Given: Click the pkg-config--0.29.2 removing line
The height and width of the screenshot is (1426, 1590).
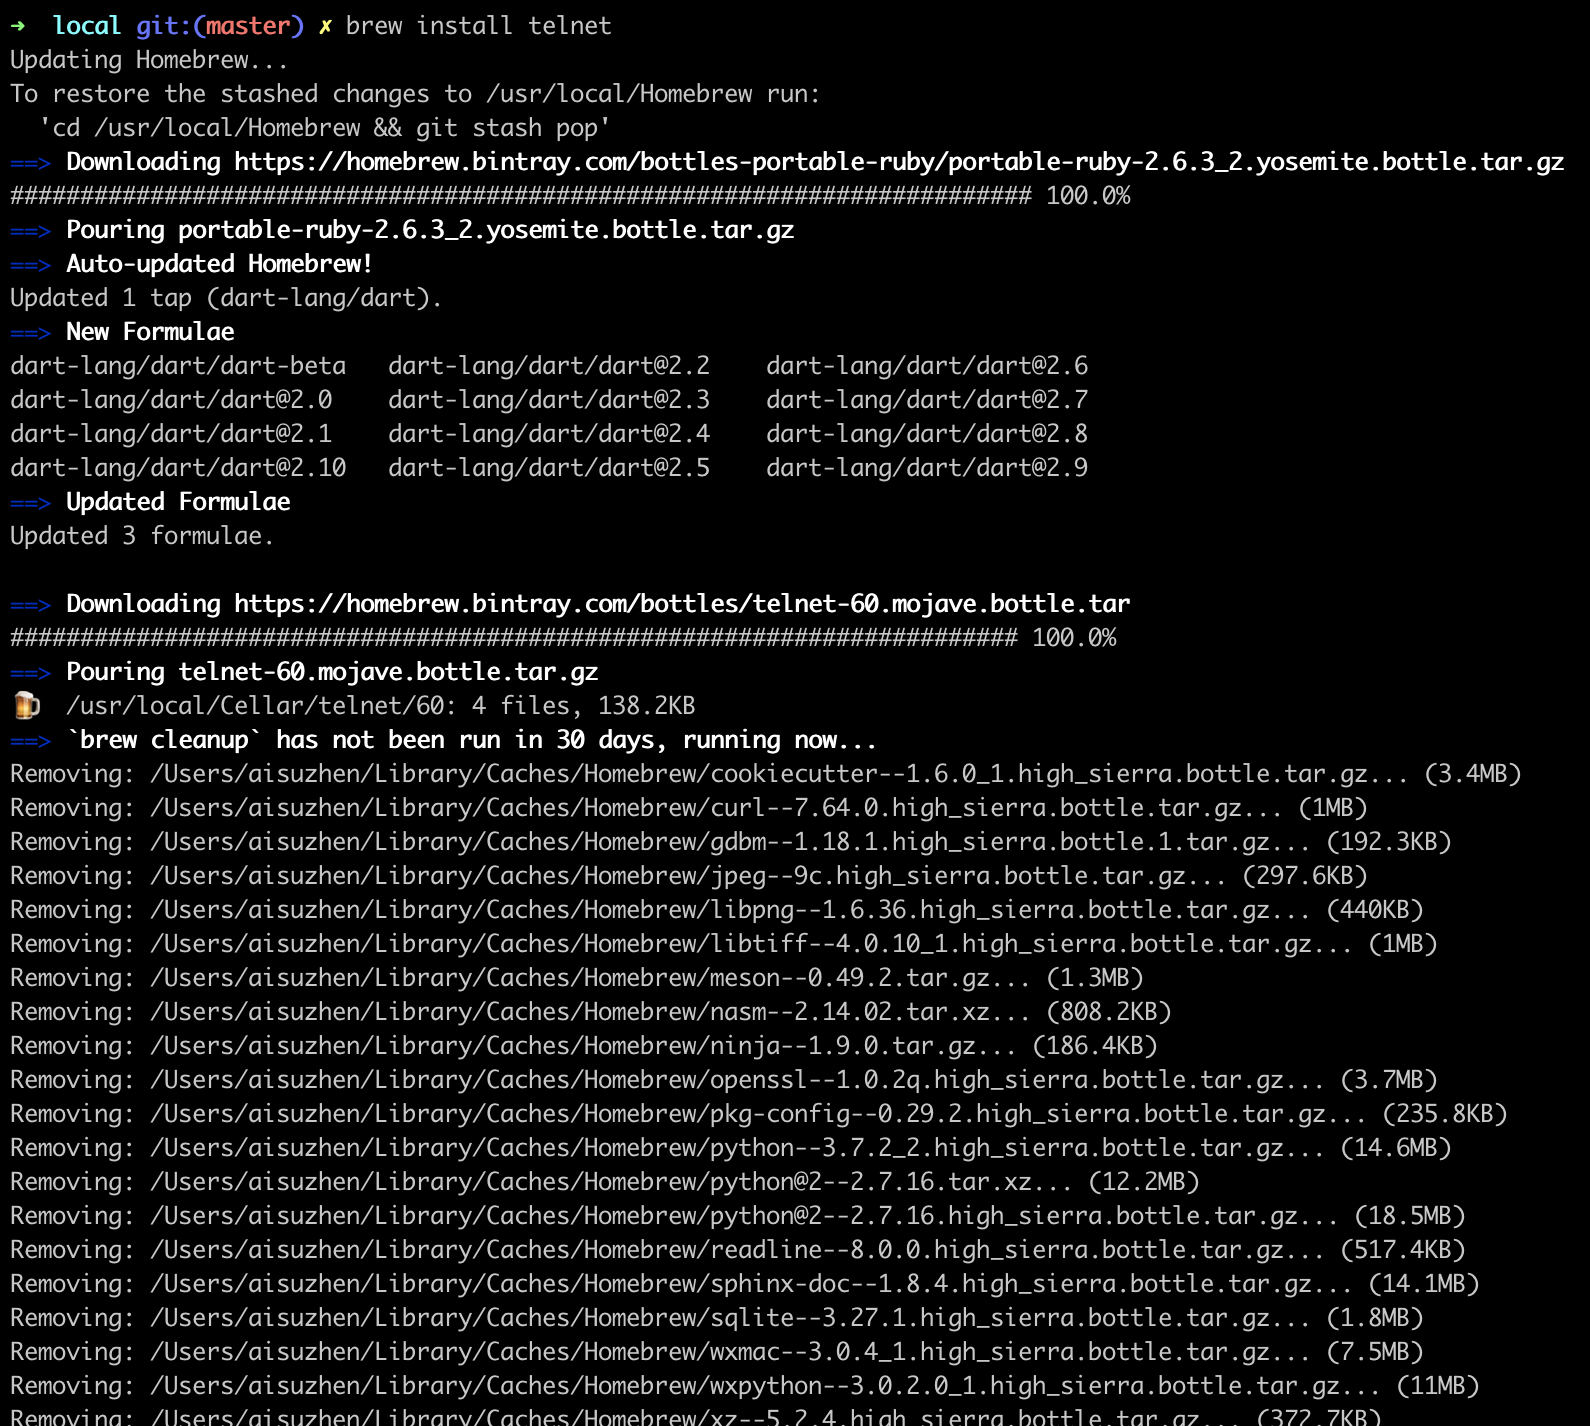Looking at the screenshot, I should coord(759,1114).
